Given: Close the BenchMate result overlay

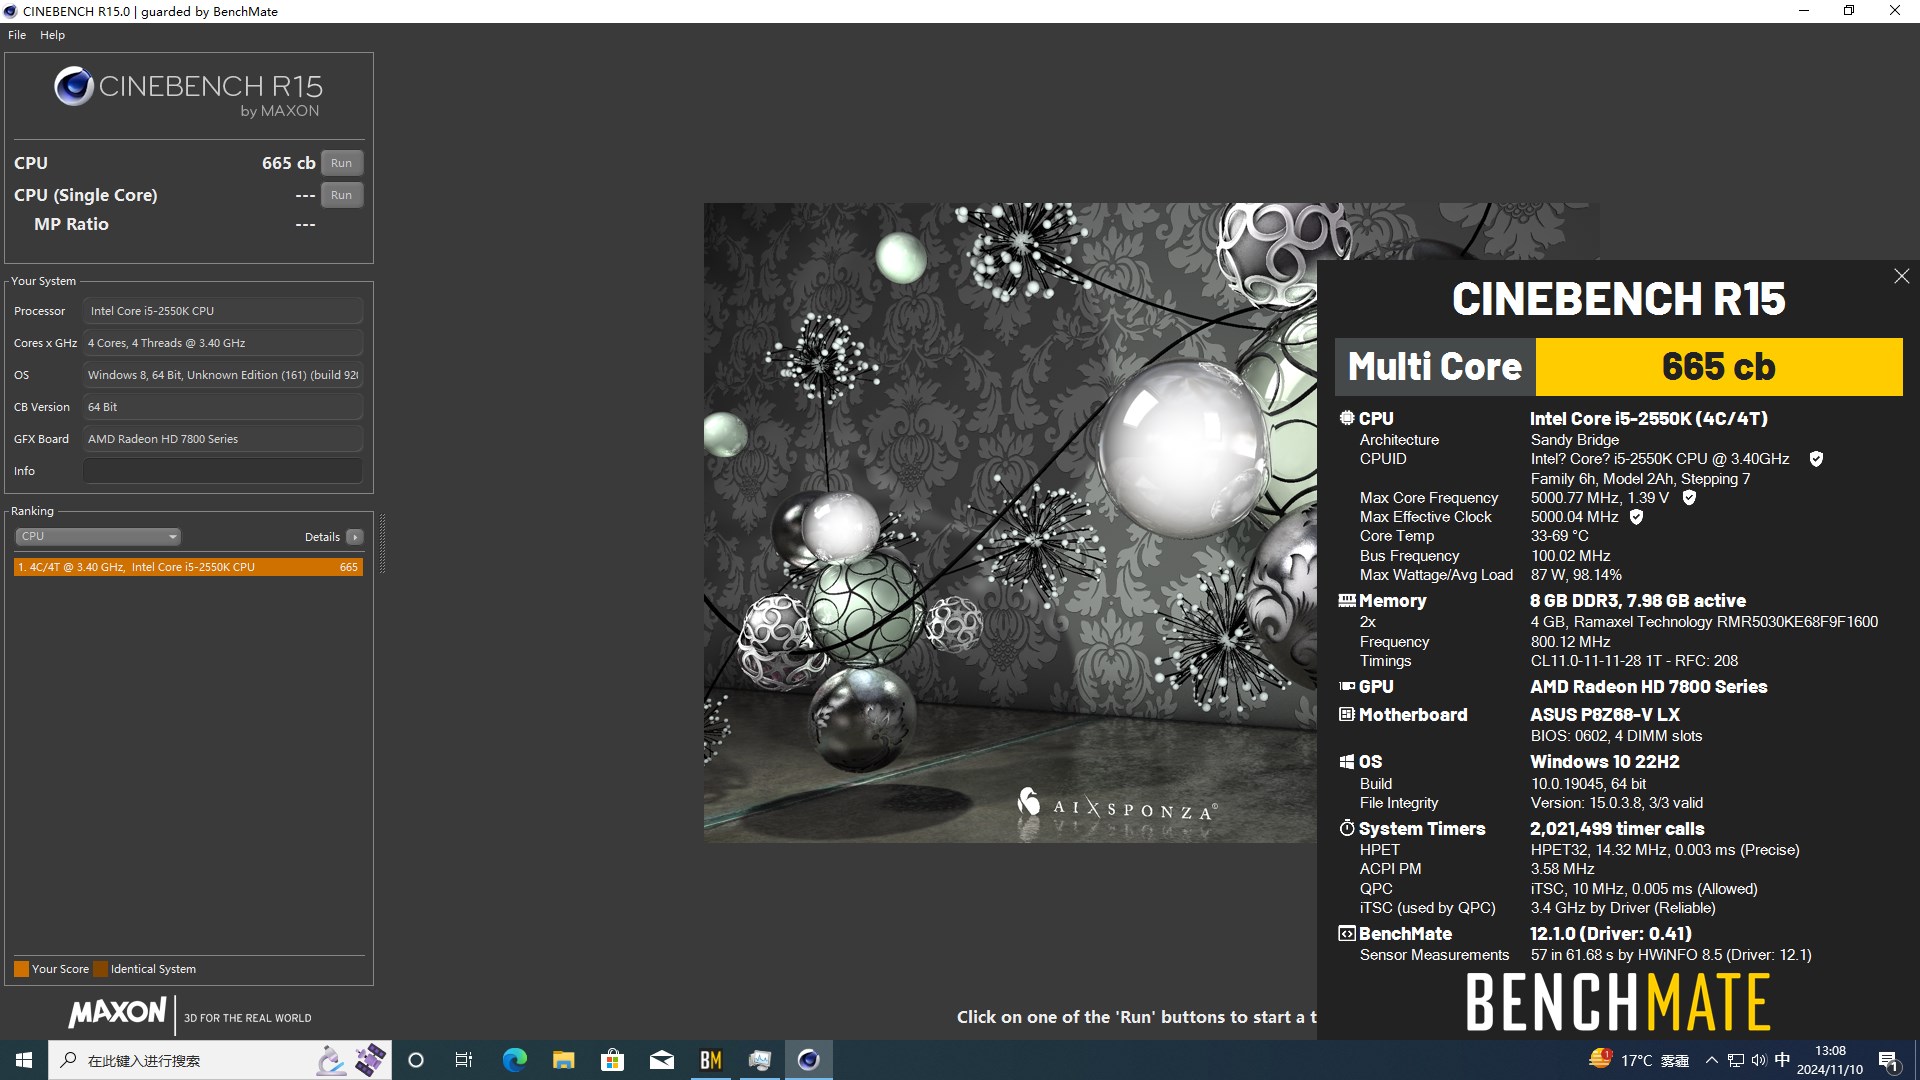Looking at the screenshot, I should tap(1901, 276).
